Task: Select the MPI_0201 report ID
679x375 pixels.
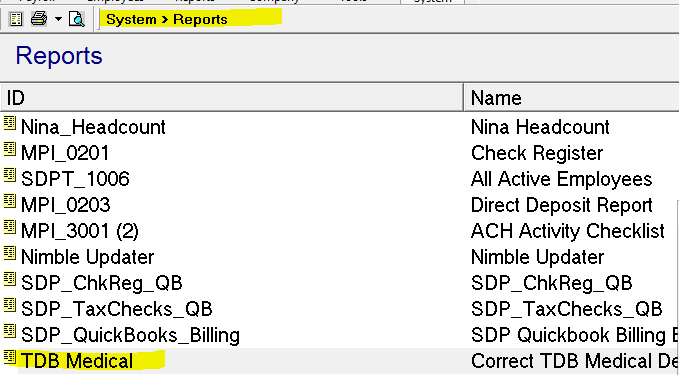Action: 65,153
